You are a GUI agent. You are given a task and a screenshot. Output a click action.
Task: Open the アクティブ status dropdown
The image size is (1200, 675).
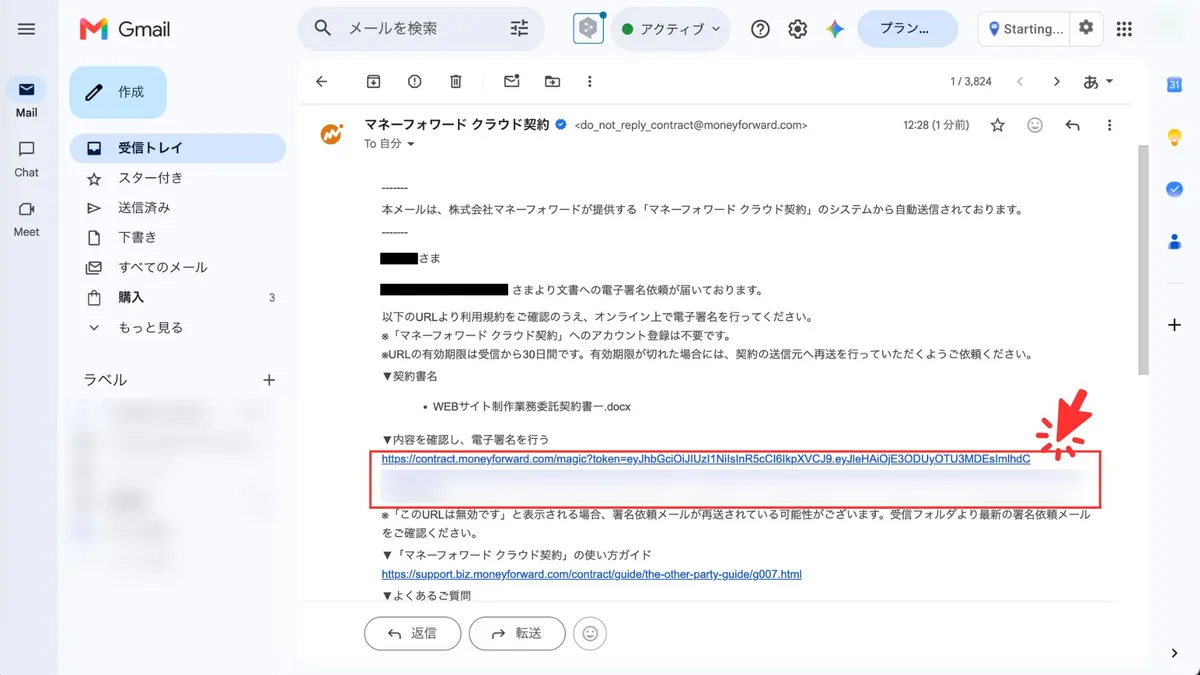coord(671,29)
